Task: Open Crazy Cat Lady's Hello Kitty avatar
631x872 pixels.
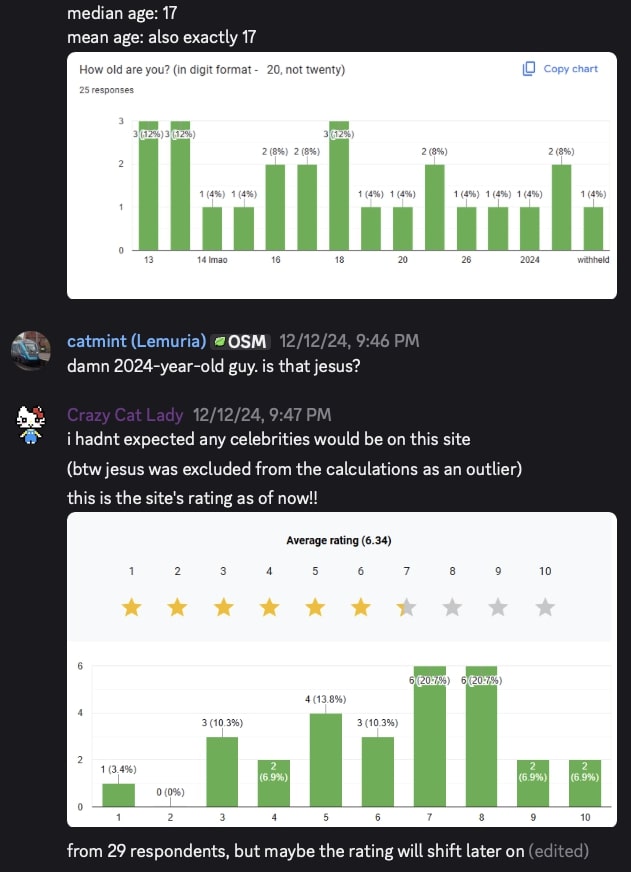Action: 32,424
